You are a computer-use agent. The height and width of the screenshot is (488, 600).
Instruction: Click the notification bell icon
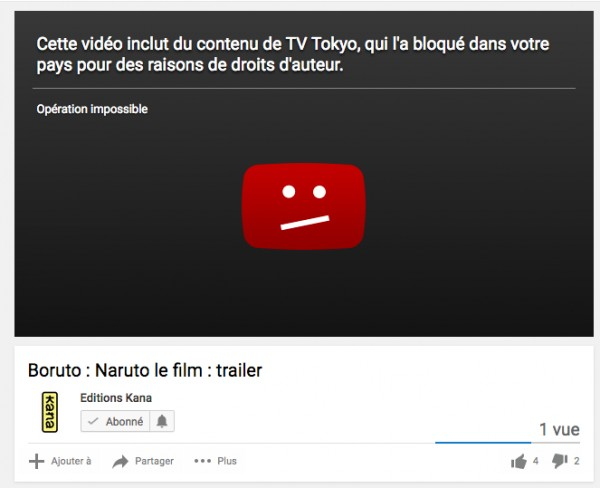pyautogui.click(x=162, y=421)
